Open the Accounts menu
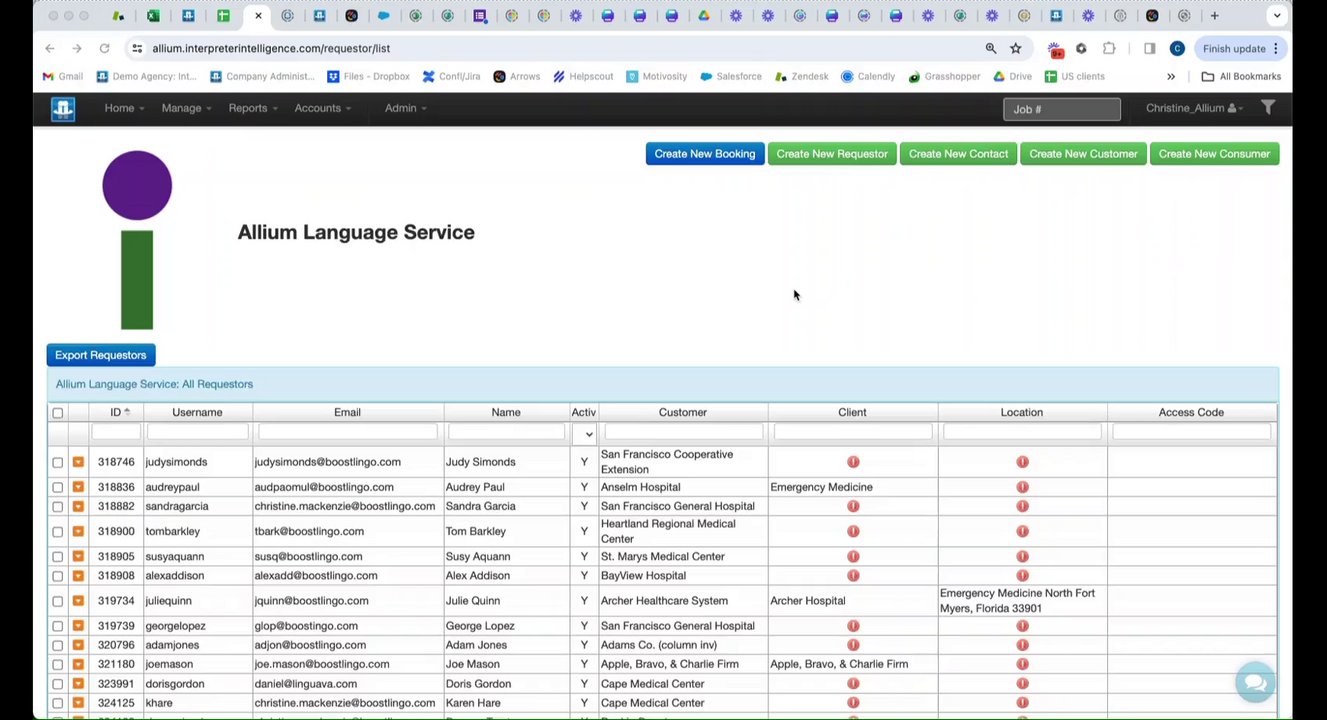Viewport: 1327px width, 720px height. click(322, 108)
